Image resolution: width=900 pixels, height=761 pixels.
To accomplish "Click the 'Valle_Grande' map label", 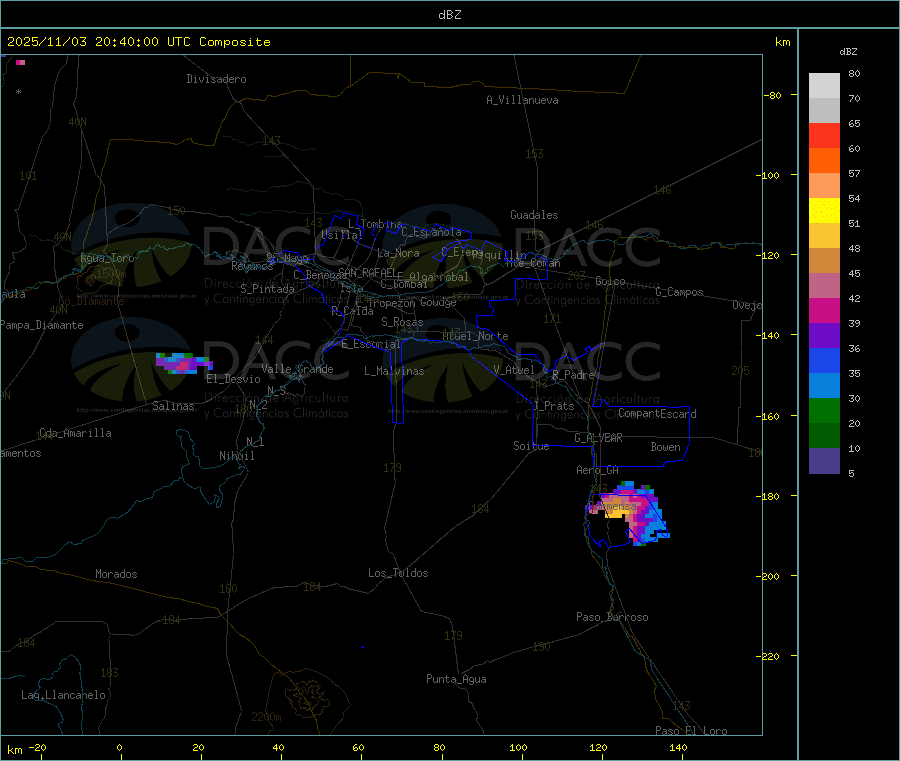I will point(297,369).
